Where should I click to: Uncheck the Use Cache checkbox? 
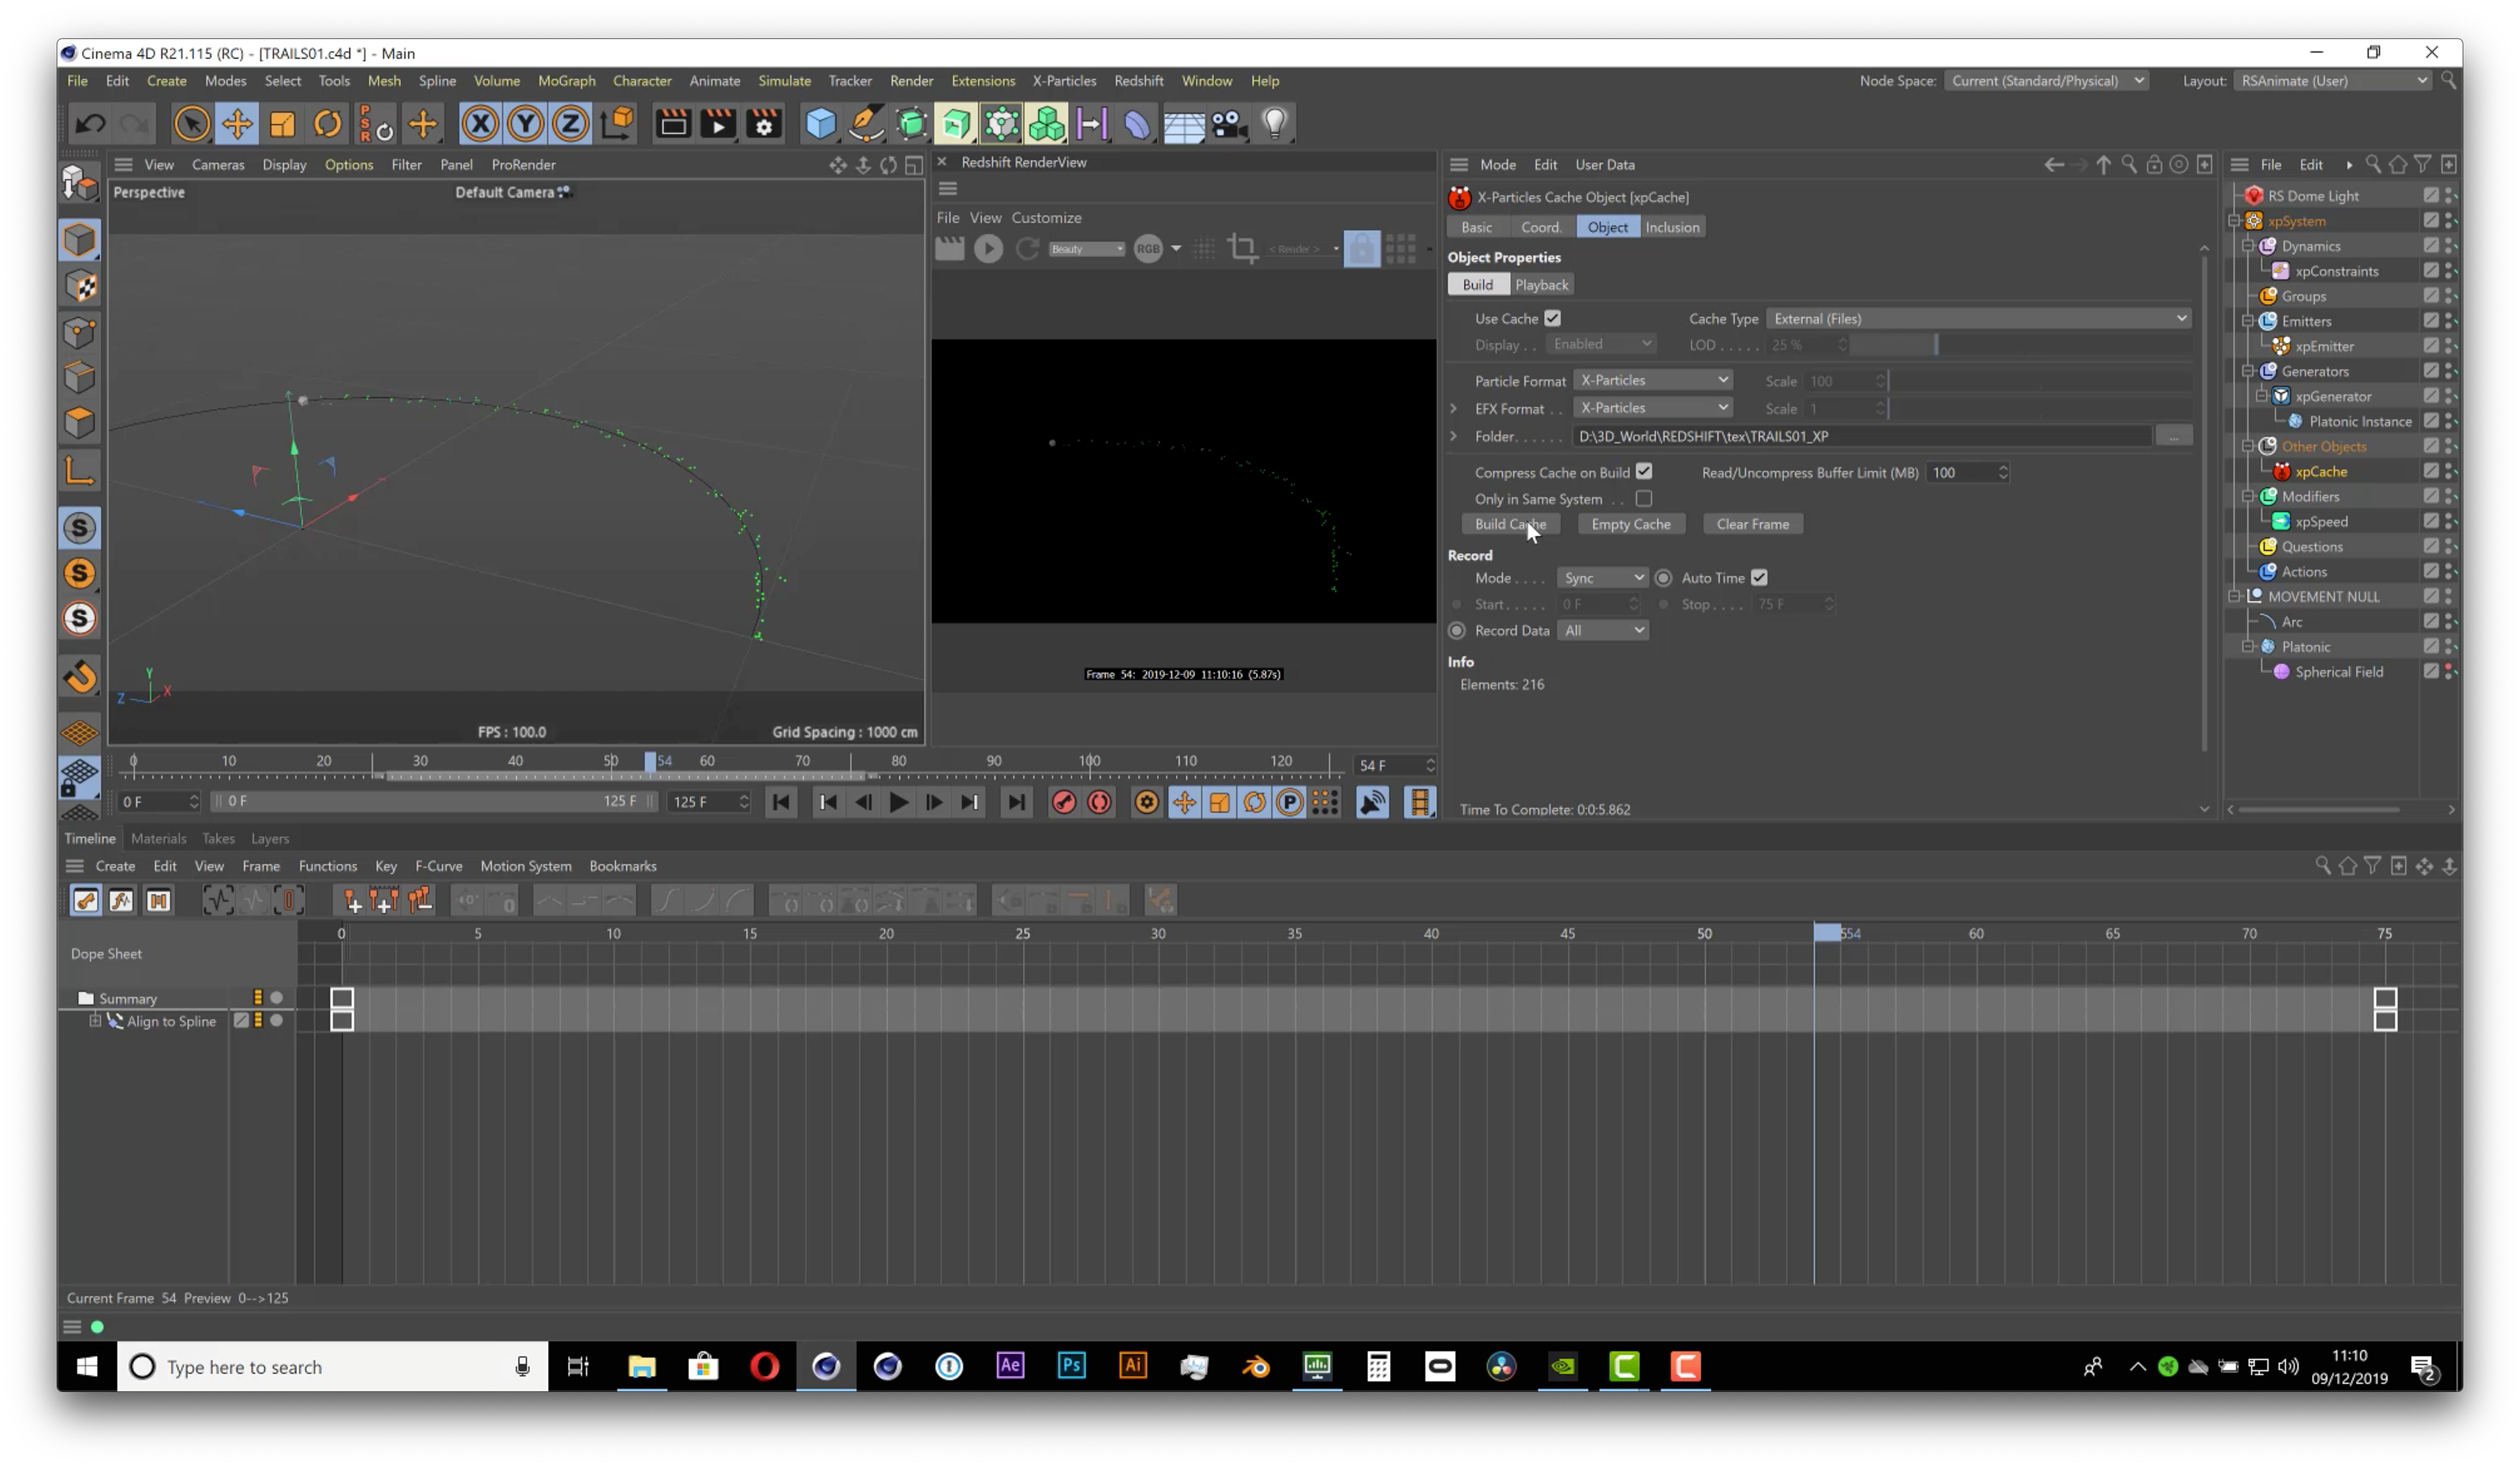pos(1552,318)
